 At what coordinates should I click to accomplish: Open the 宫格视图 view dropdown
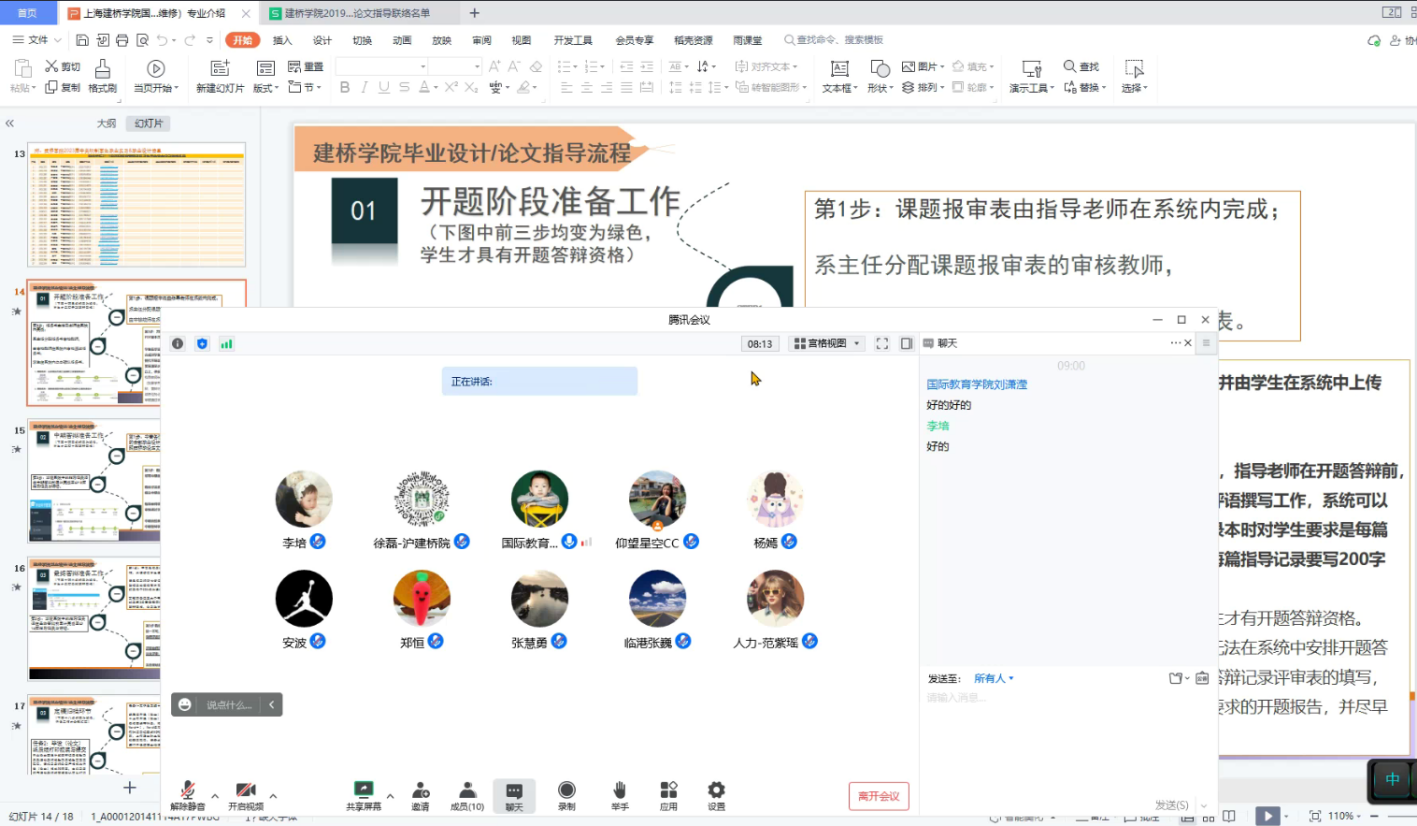pos(827,344)
